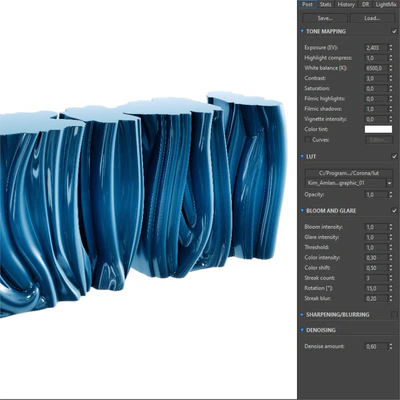Click the Highlight compress value field
Screen dimensions: 400x400
point(376,58)
